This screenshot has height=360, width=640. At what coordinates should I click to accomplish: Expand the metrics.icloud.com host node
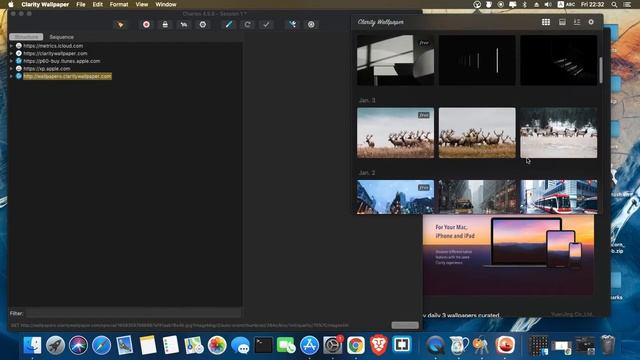(11, 46)
